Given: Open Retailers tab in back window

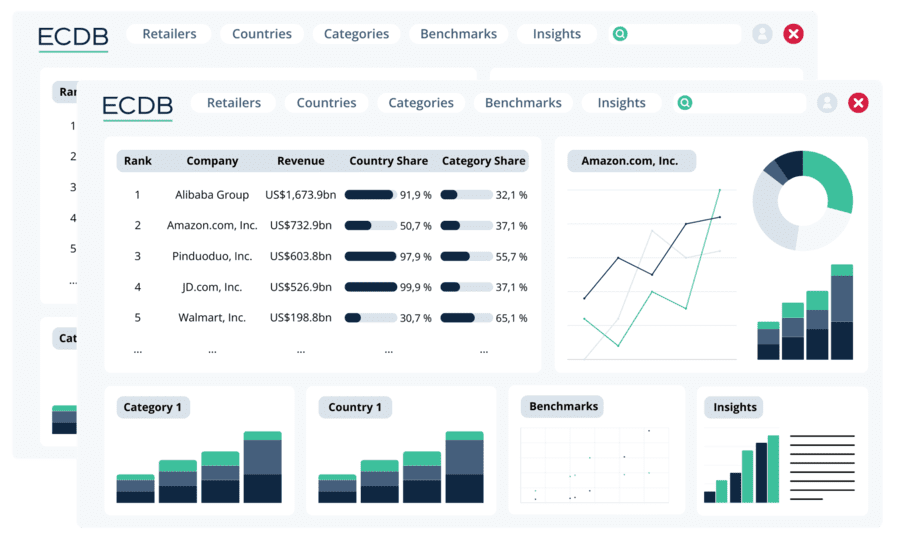Looking at the screenshot, I should point(169,34).
